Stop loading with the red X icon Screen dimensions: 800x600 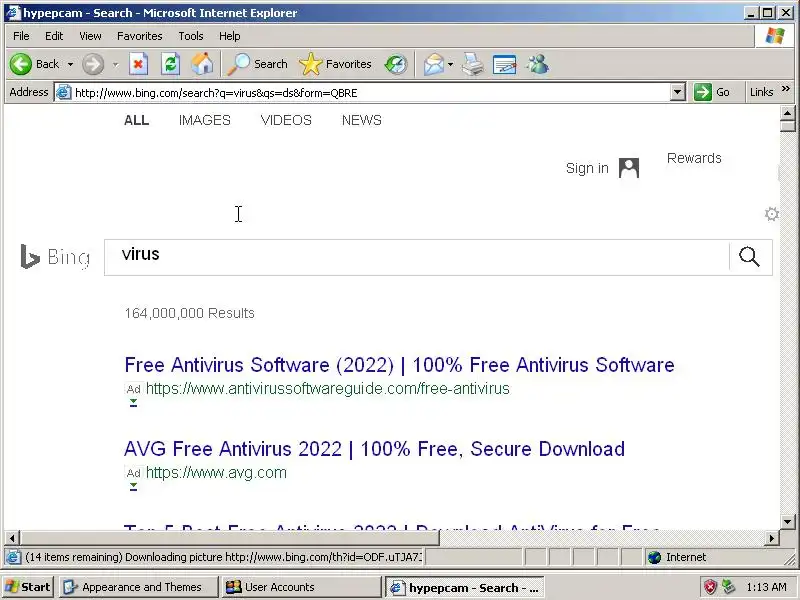click(x=138, y=64)
